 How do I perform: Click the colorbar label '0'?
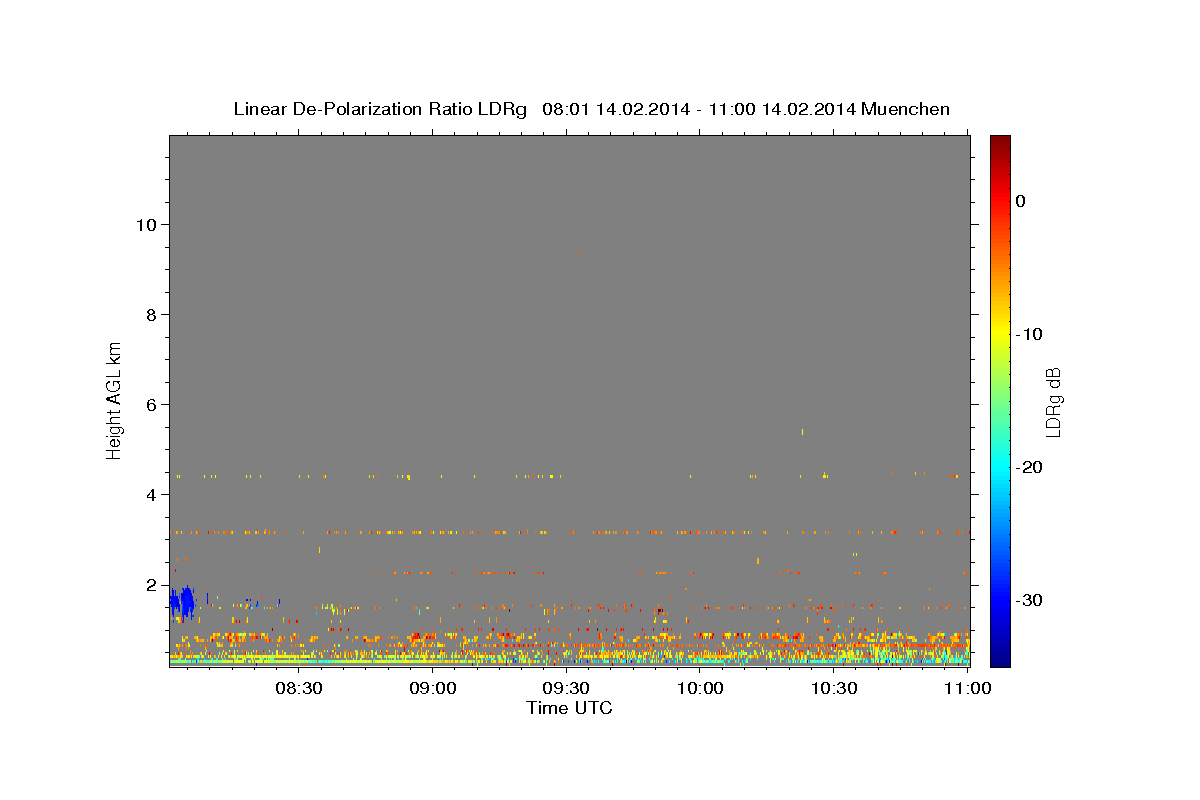pos(1021,201)
